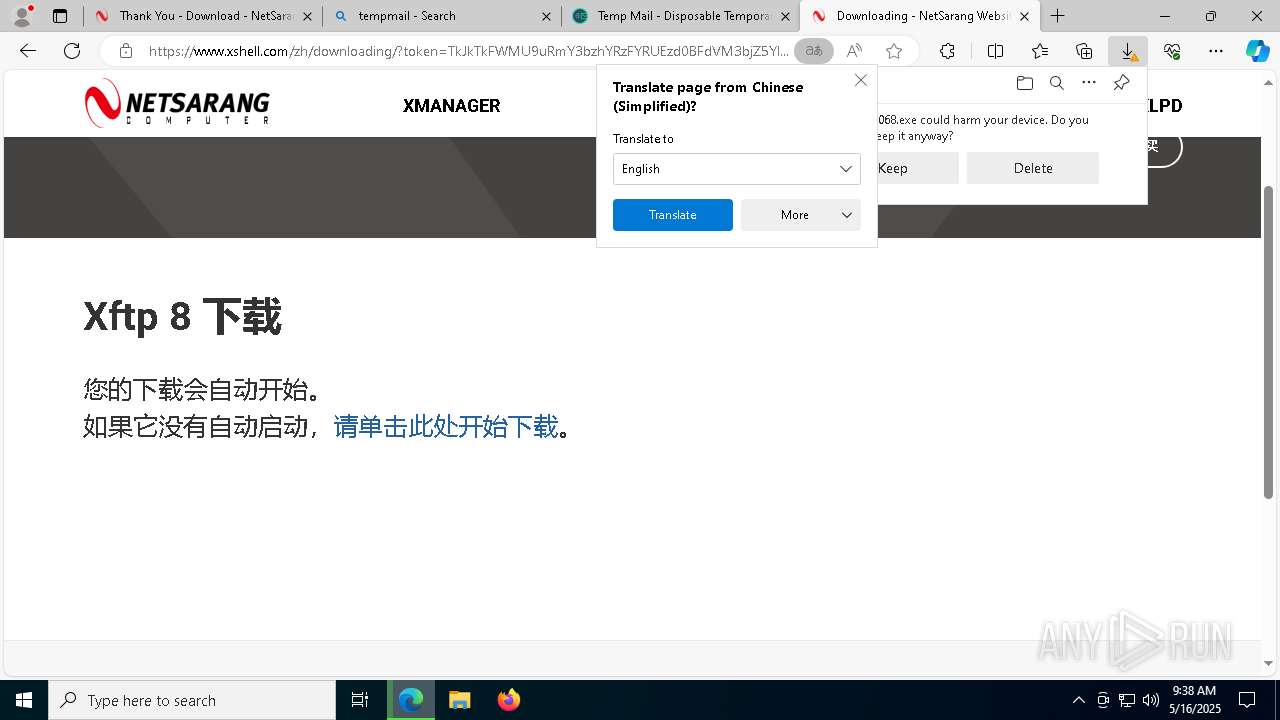Go back with the browser back arrow
Screen dimensions: 1280x720
coord(28,51)
